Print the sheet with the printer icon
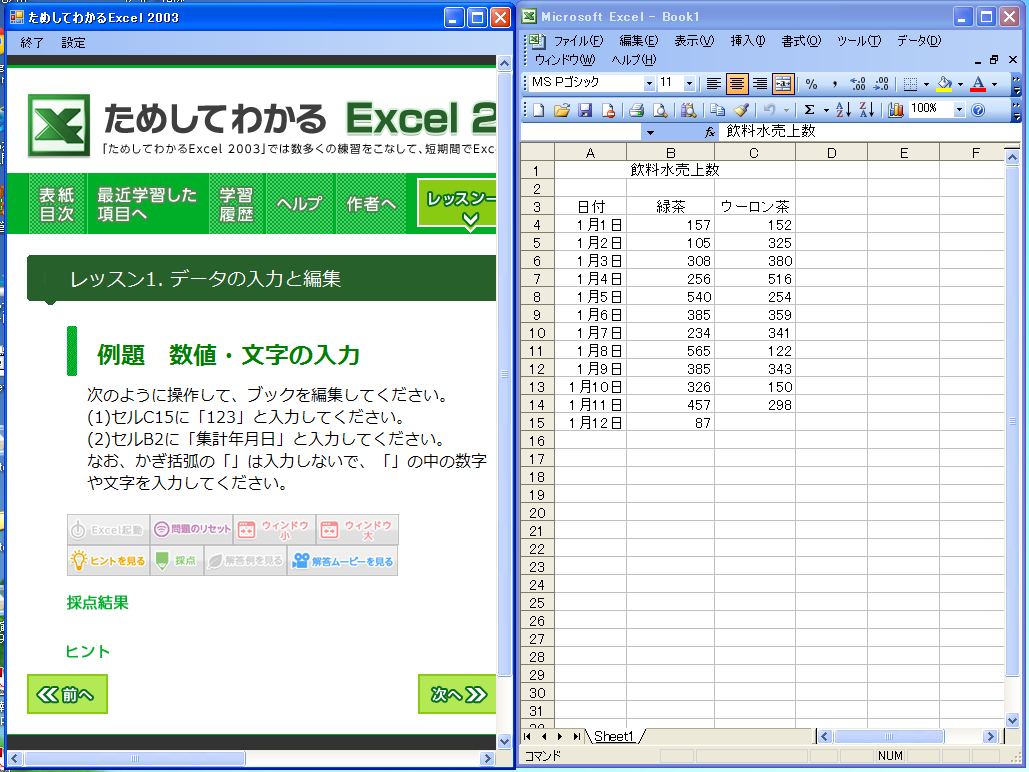The height and width of the screenshot is (772, 1029). pos(636,110)
